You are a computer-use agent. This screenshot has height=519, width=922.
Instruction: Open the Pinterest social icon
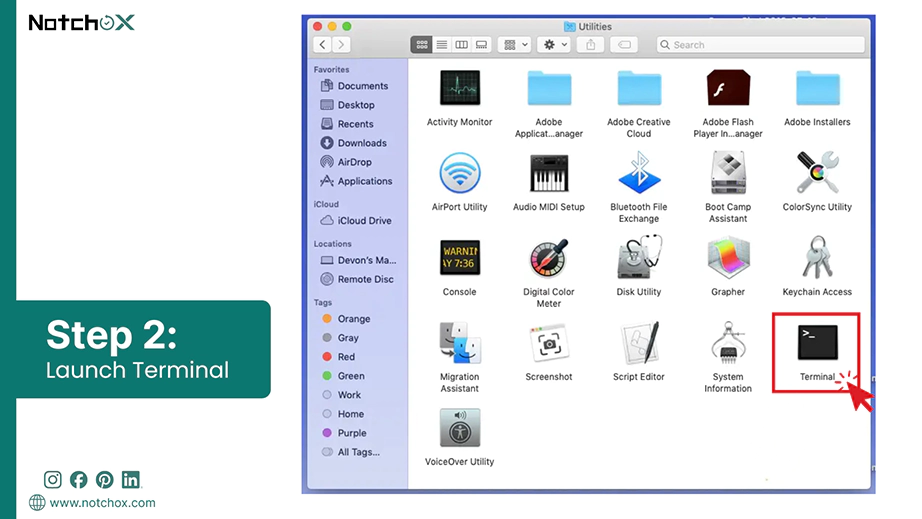point(105,480)
